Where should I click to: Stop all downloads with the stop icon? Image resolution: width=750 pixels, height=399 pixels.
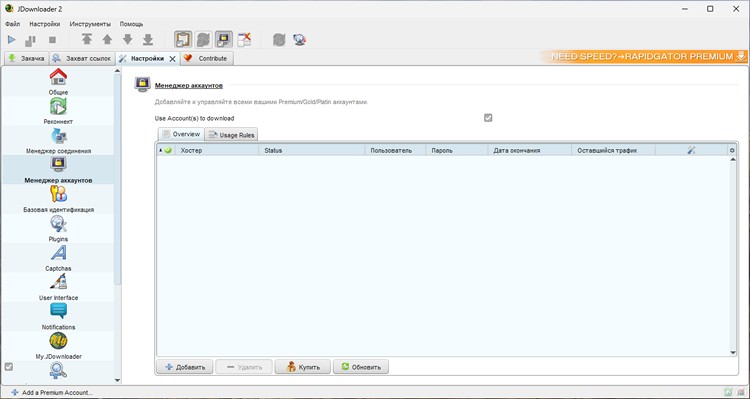click(52, 40)
